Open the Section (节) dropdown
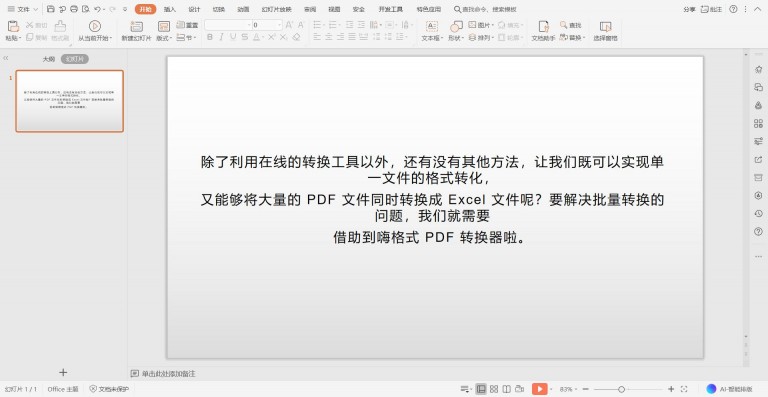 click(x=187, y=37)
